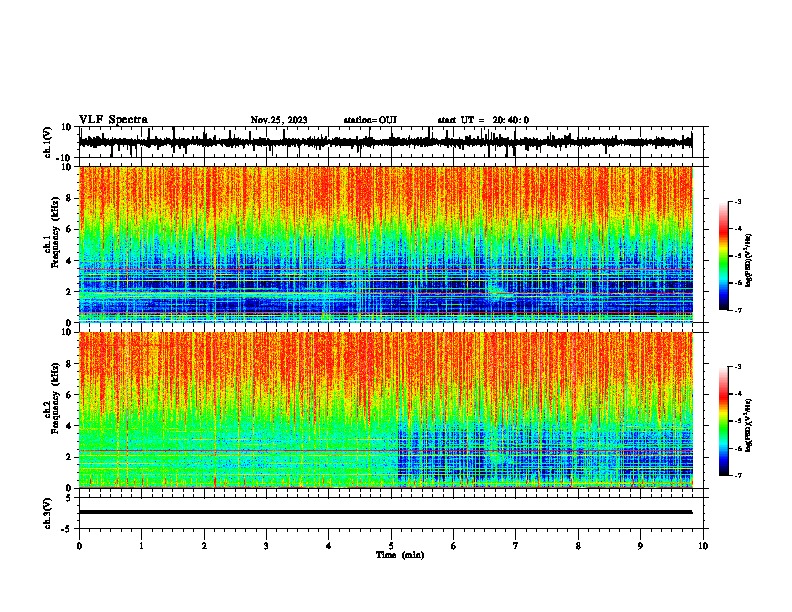Screen dimensions: 792x612
Task: Click inside the ch.2 spectrogram panel
Action: coord(386,410)
